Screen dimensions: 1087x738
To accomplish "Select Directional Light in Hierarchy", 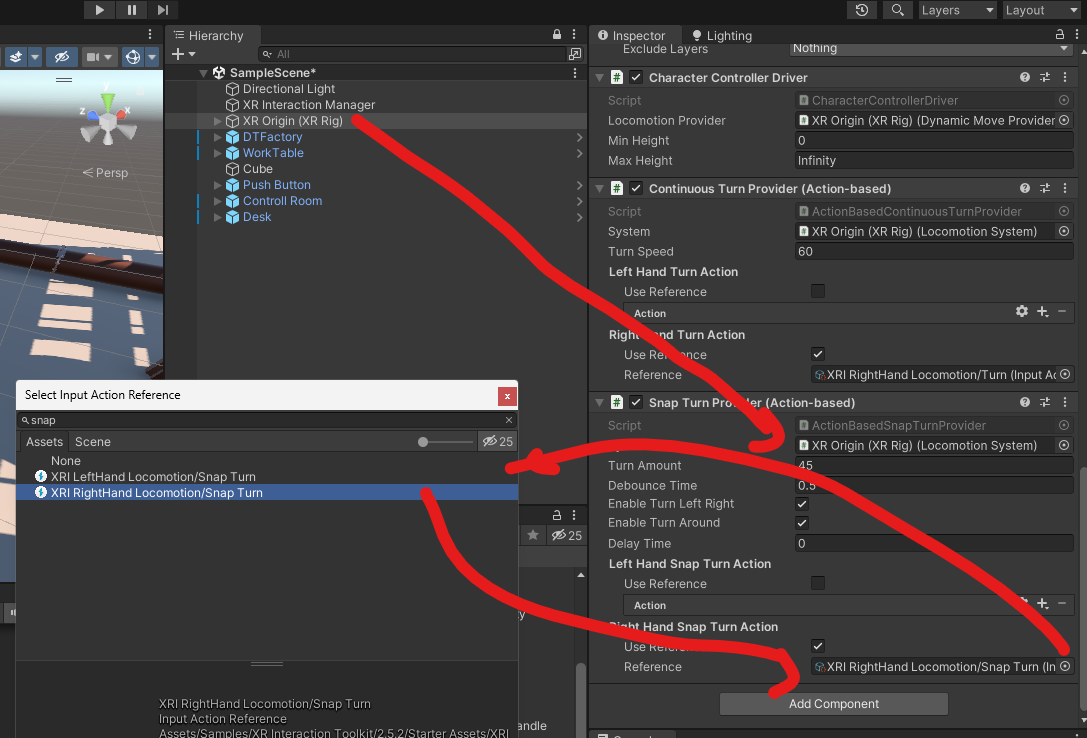I will pos(288,89).
